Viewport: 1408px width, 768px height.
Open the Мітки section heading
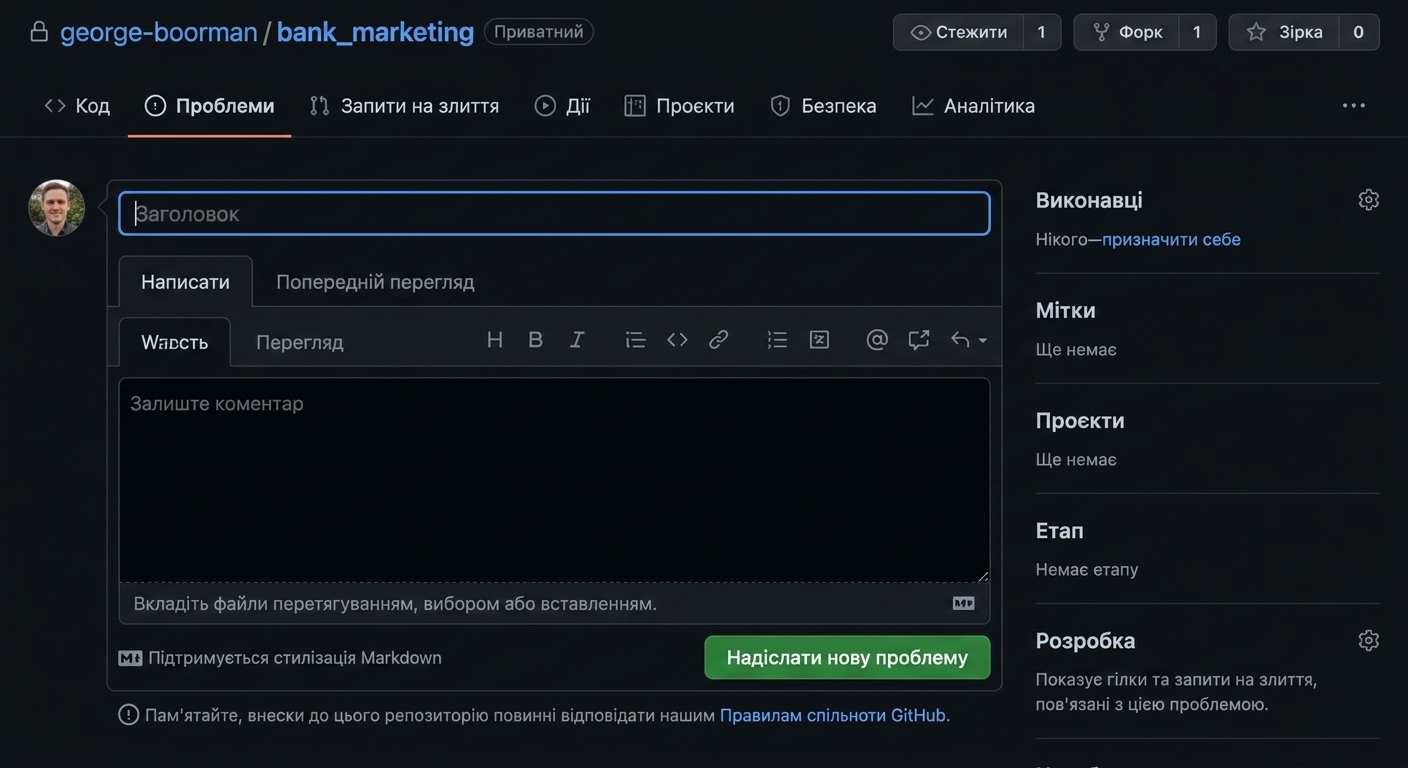click(1066, 310)
